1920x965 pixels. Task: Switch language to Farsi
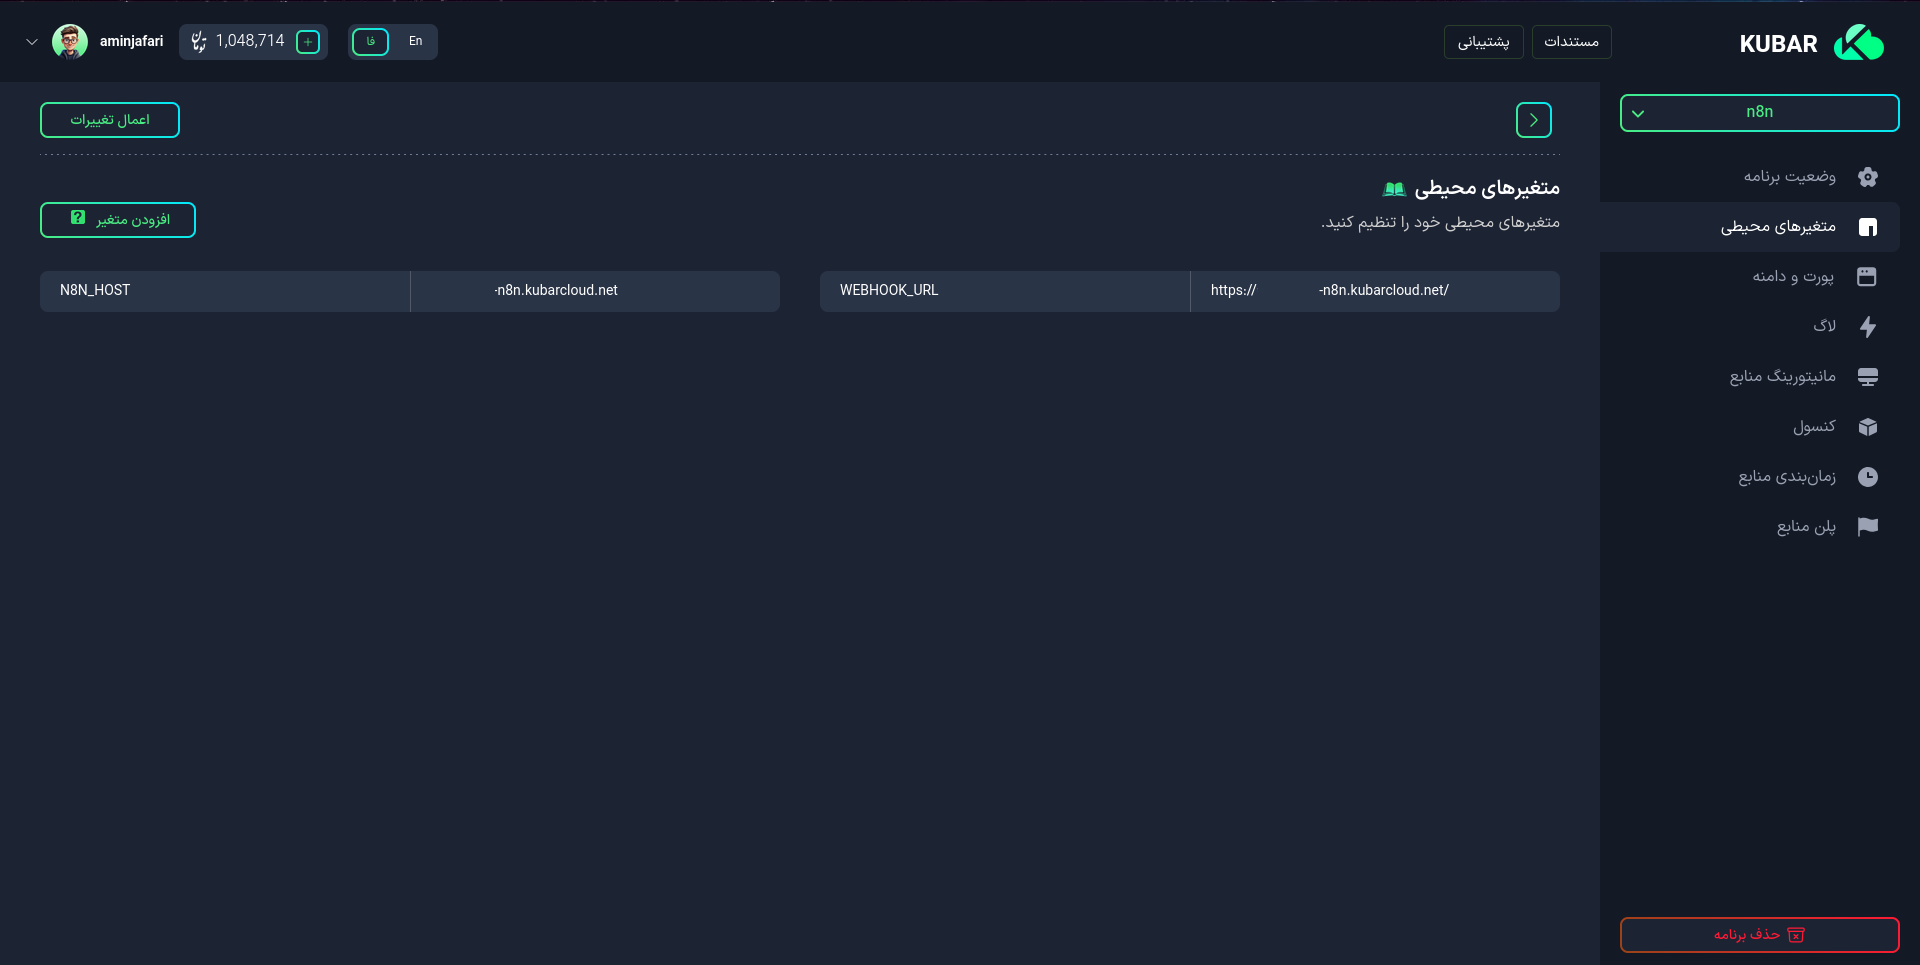pos(370,42)
